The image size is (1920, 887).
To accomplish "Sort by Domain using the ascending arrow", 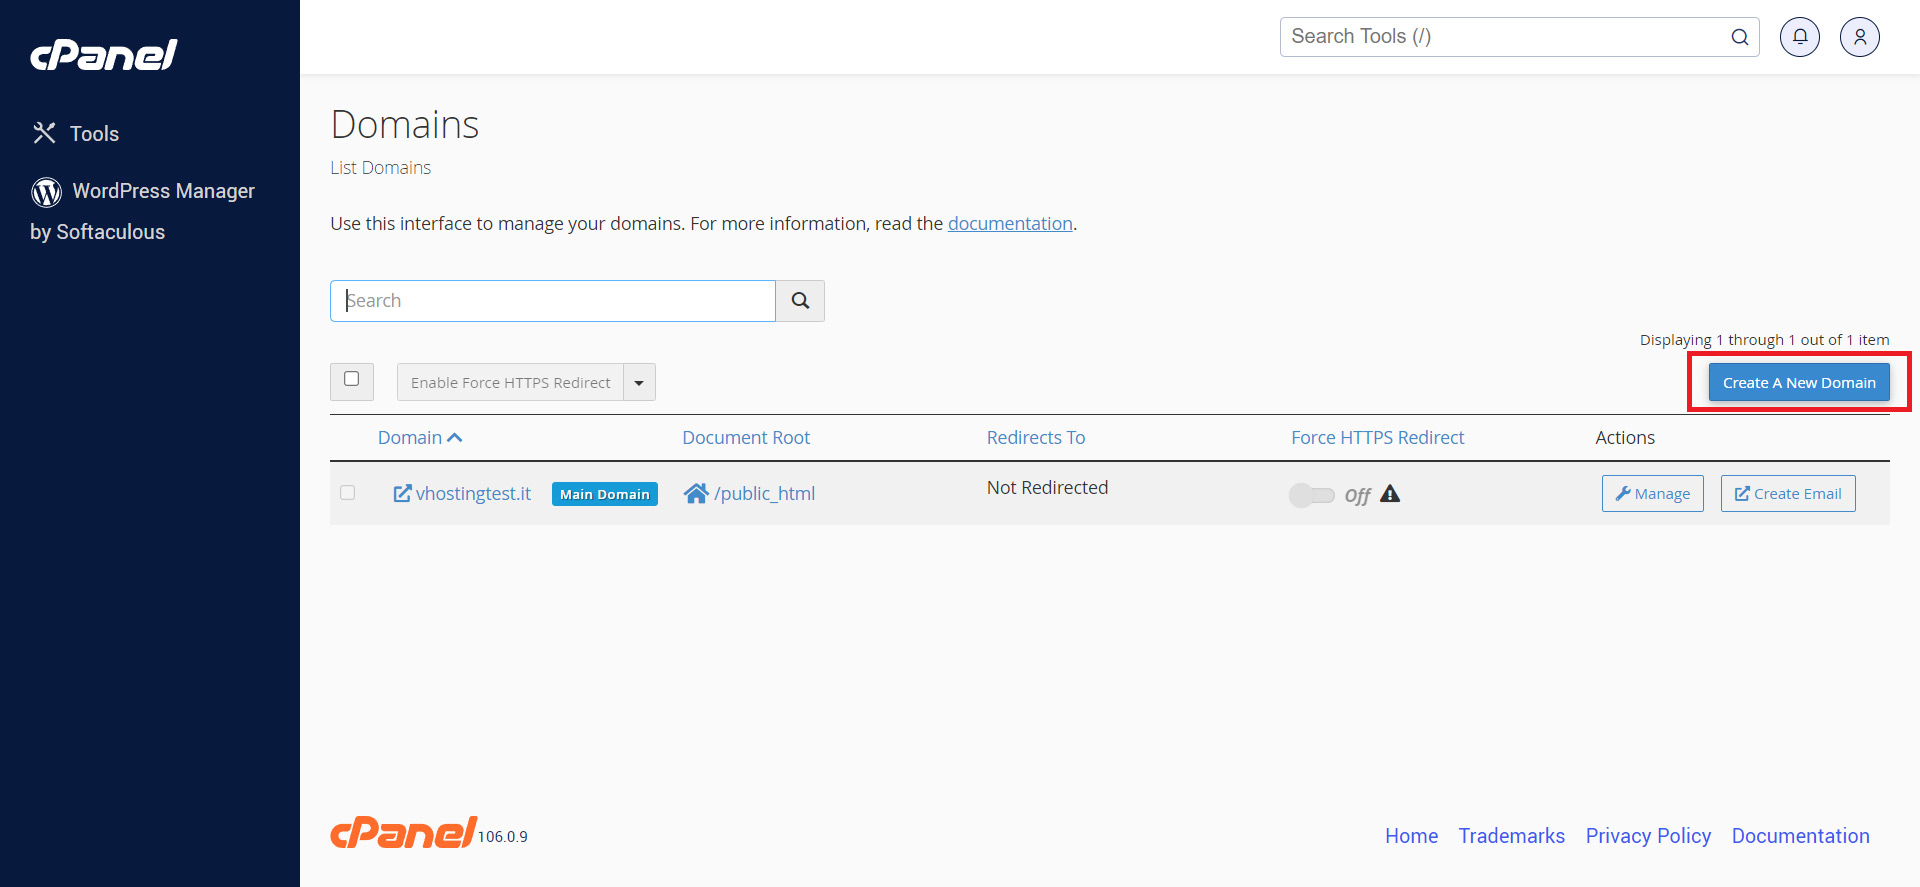I will pos(455,438).
